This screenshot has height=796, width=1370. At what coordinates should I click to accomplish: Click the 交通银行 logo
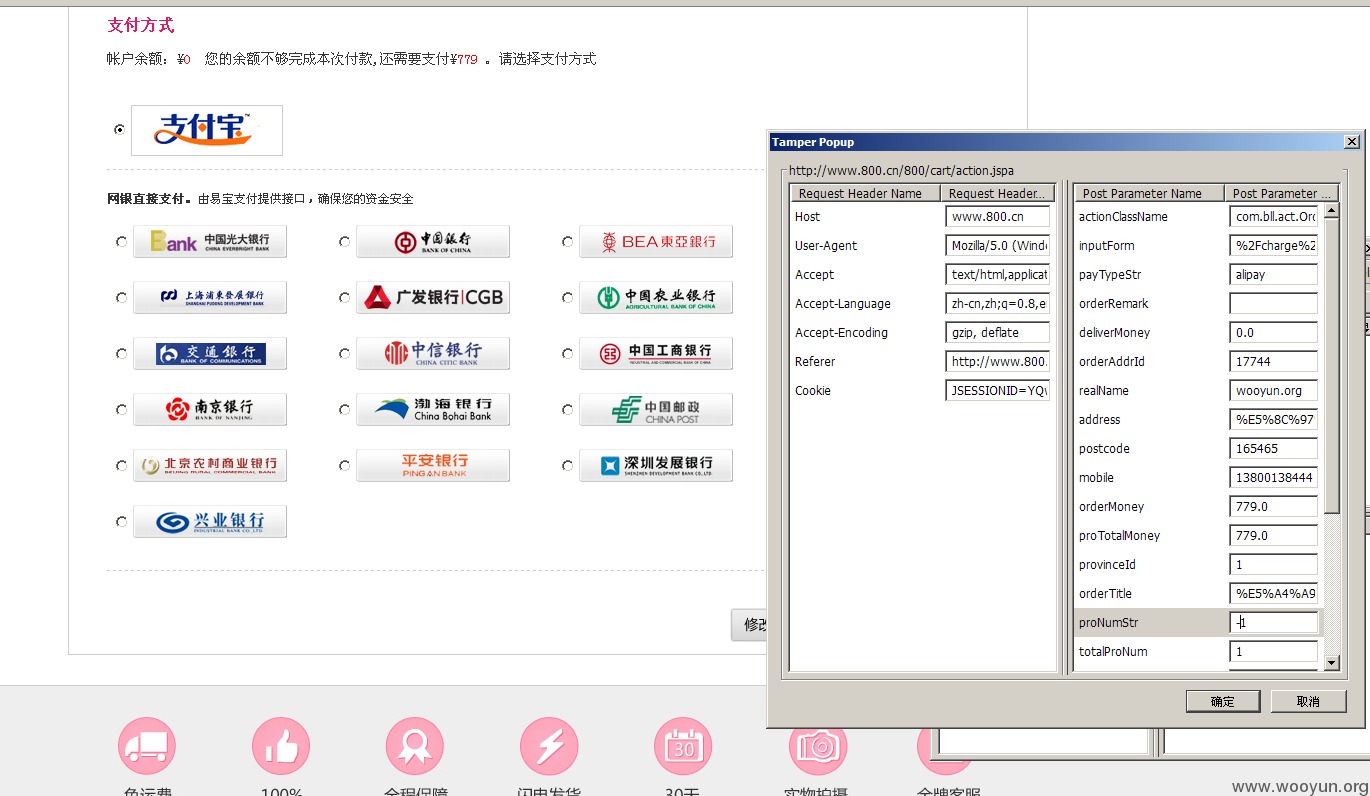tap(210, 353)
